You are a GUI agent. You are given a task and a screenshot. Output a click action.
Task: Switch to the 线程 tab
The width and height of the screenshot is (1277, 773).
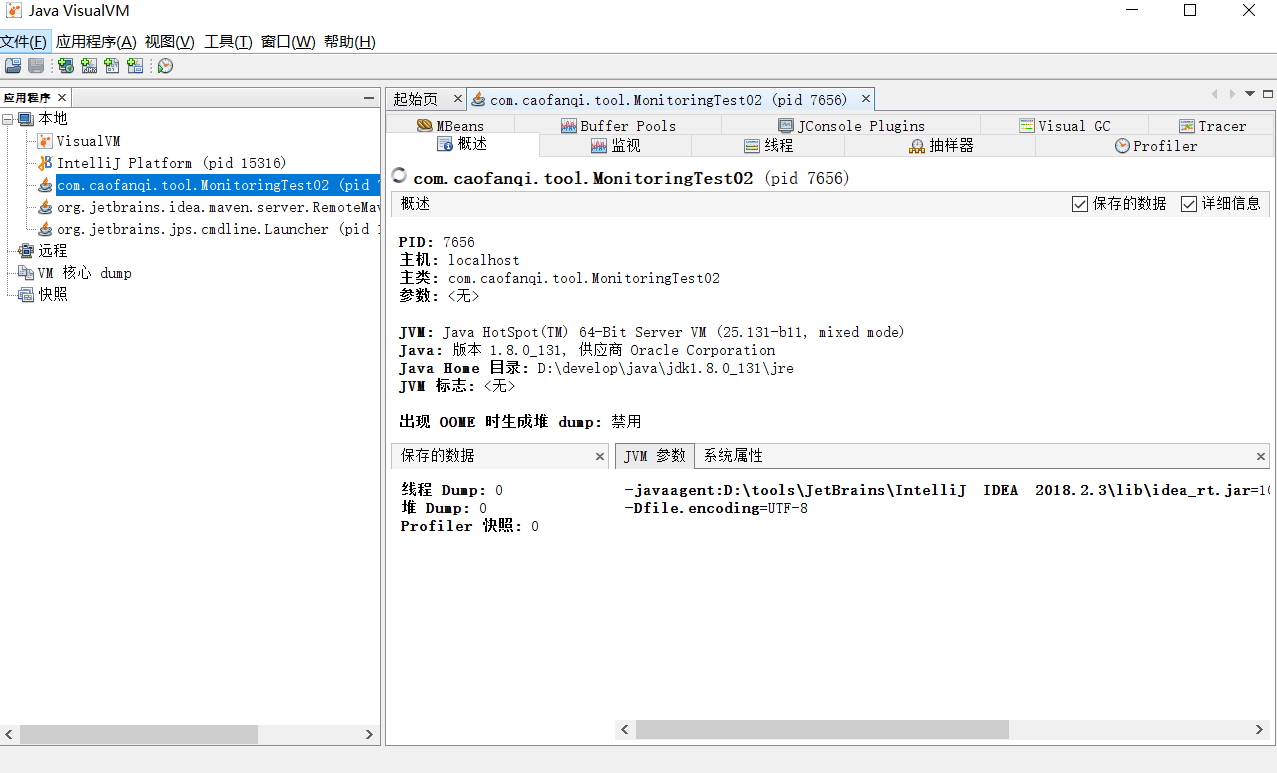pyautogui.click(x=768, y=145)
